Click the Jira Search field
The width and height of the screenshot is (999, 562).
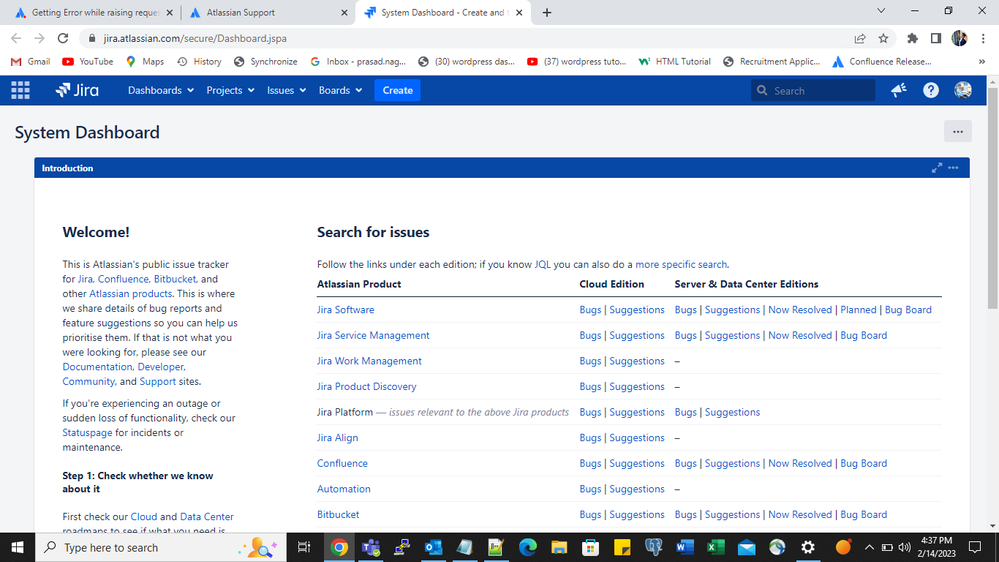pos(813,90)
